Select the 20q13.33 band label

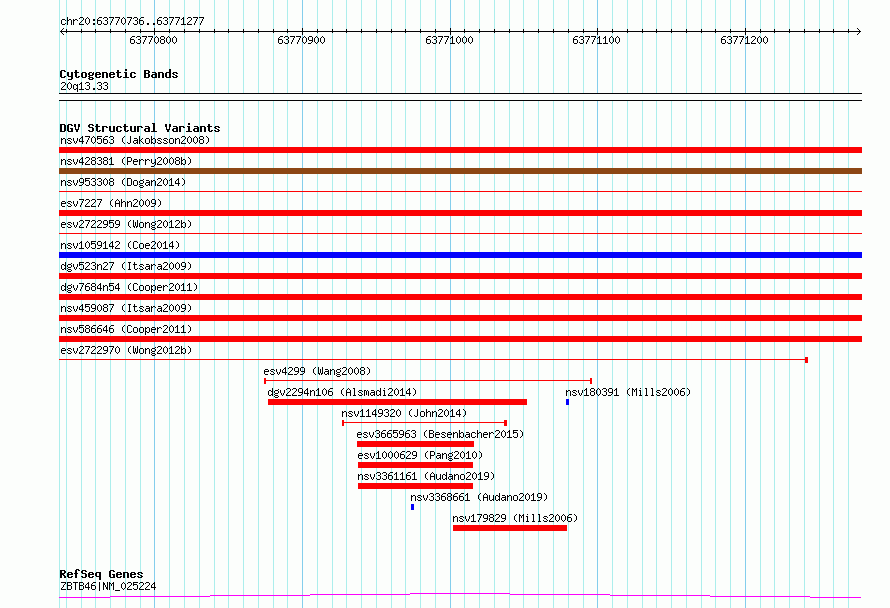(x=84, y=86)
